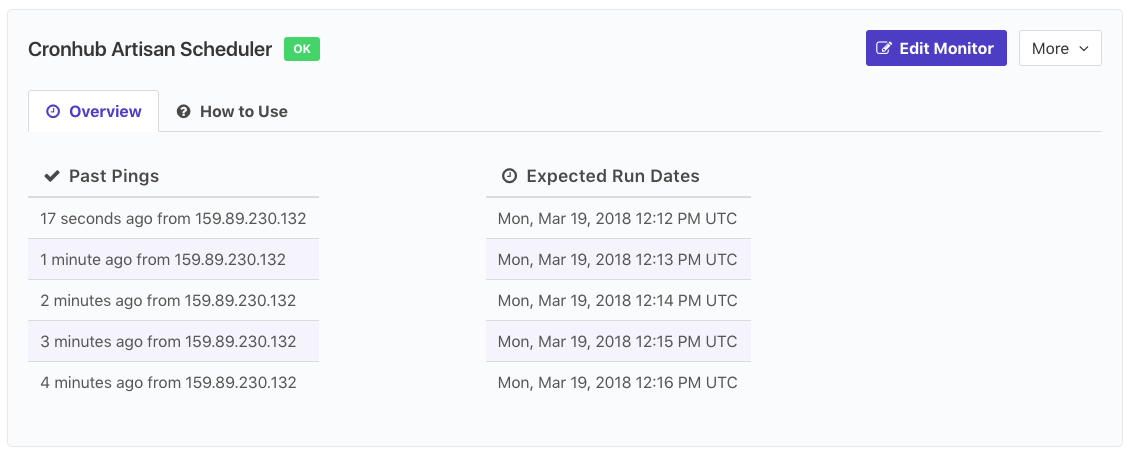This screenshot has height=456, width=1133.
Task: Expand the More dropdown menu
Action: pyautogui.click(x=1059, y=48)
